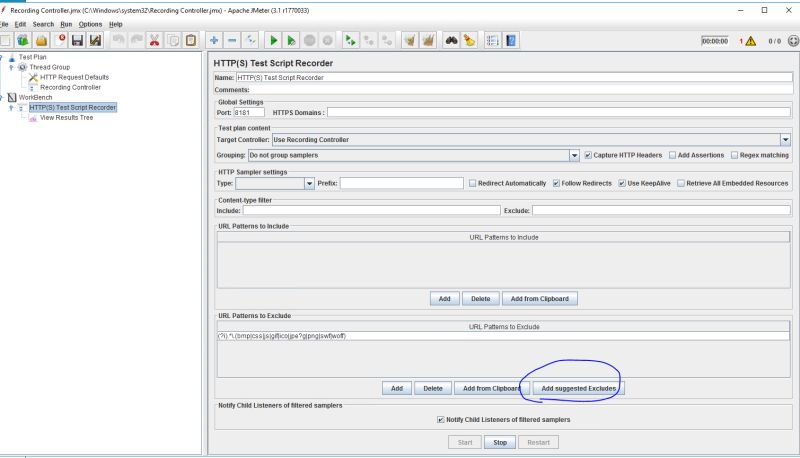
Task: Click the HTTPS Domains field
Action: click(x=559, y=112)
